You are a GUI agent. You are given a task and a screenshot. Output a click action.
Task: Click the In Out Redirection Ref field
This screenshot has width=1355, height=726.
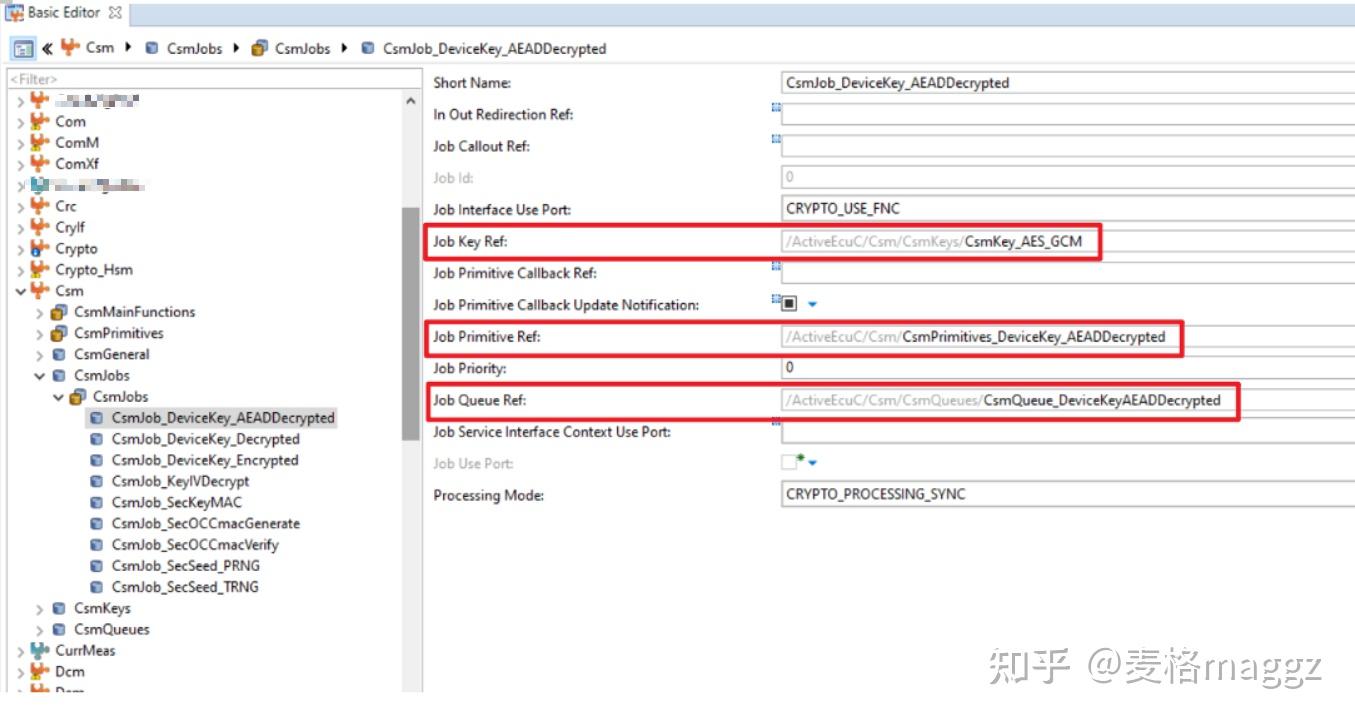click(x=1068, y=114)
